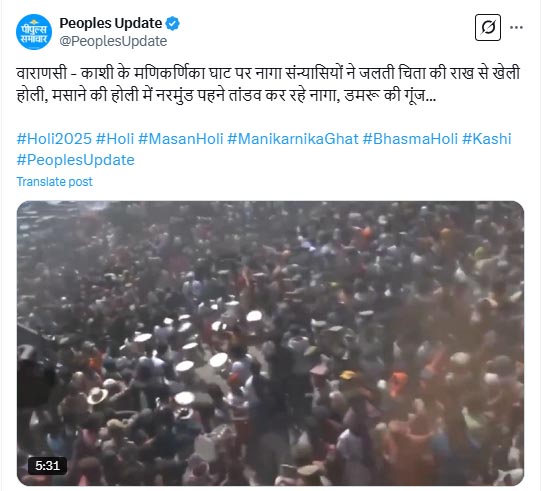Screen dimensions: 541x491
Task: Click the blue verified badge icon
Action: coord(173,23)
